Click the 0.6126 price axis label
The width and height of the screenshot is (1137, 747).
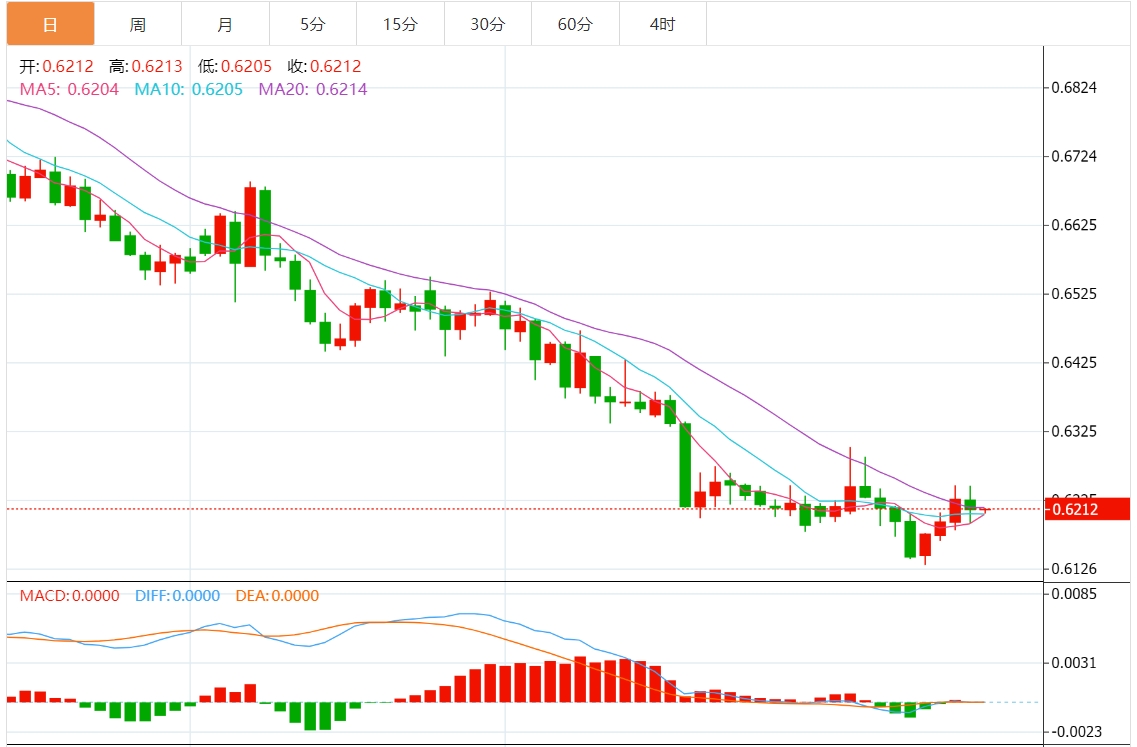(x=1074, y=569)
